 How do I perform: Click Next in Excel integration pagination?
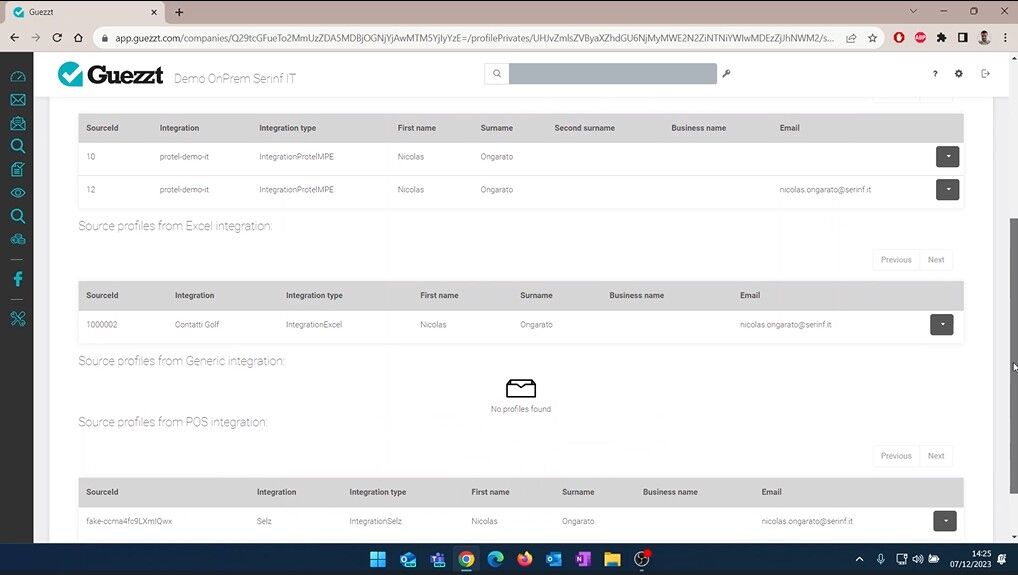[935, 260]
